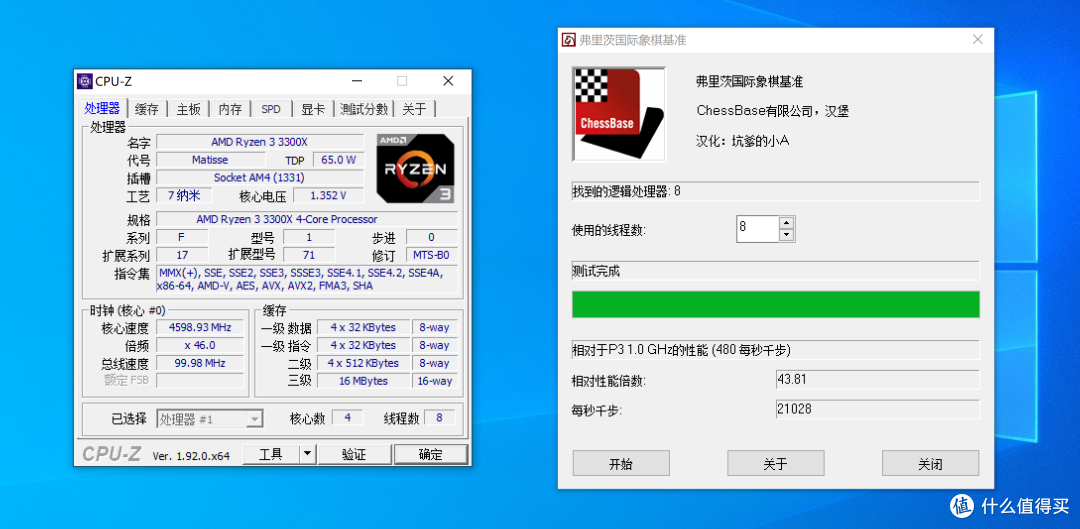Click the version text Ver. 1.92.0.x64
The image size is (1080, 529).
tap(191, 456)
